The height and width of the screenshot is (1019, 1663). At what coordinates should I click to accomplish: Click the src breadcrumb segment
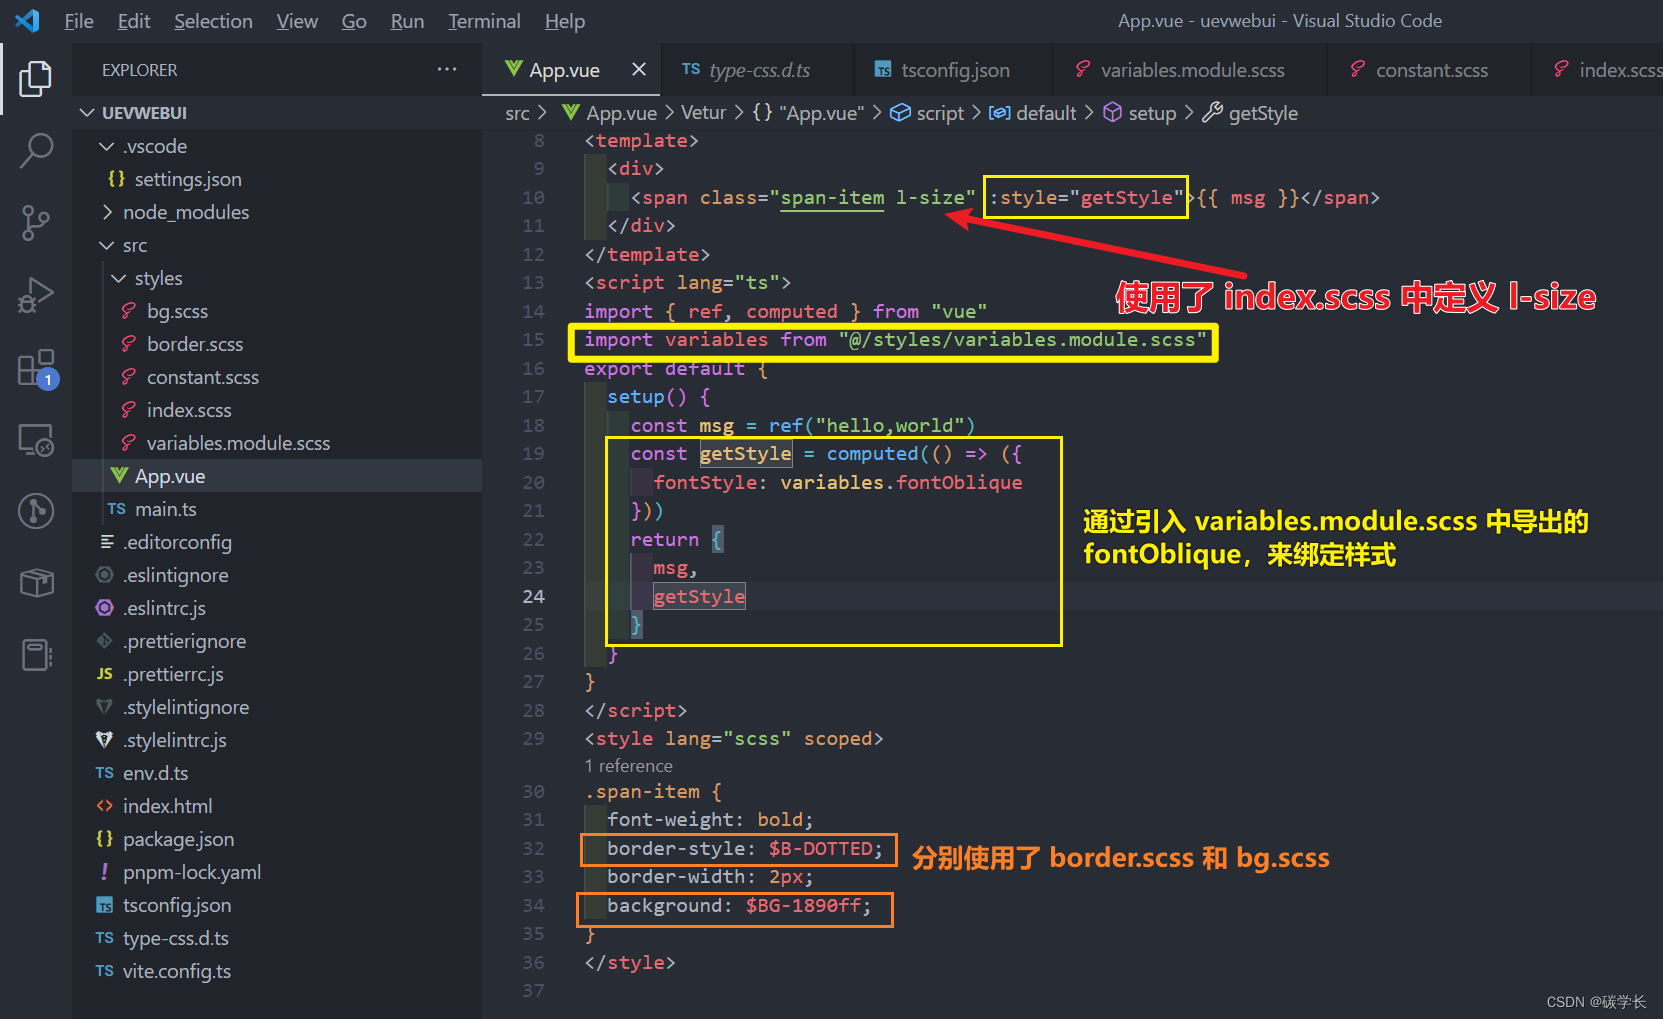pyautogui.click(x=517, y=113)
